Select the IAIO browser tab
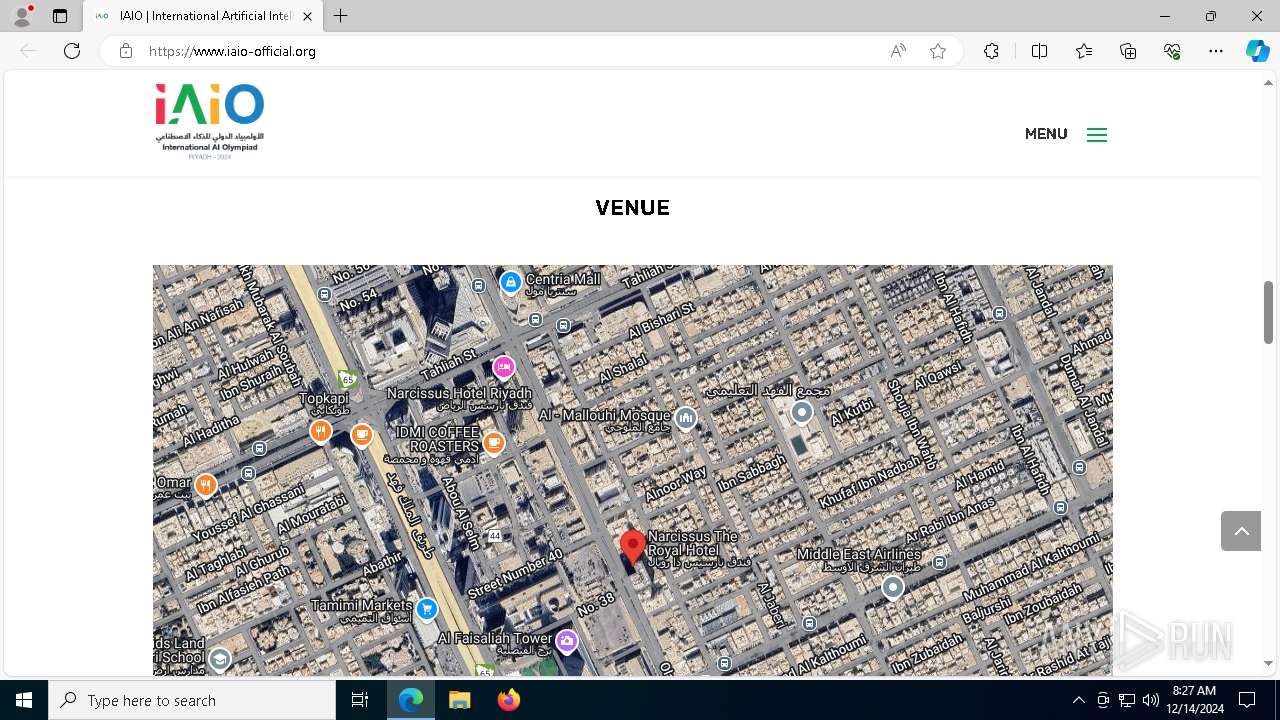The width and height of the screenshot is (1280, 720). pyautogui.click(x=204, y=16)
